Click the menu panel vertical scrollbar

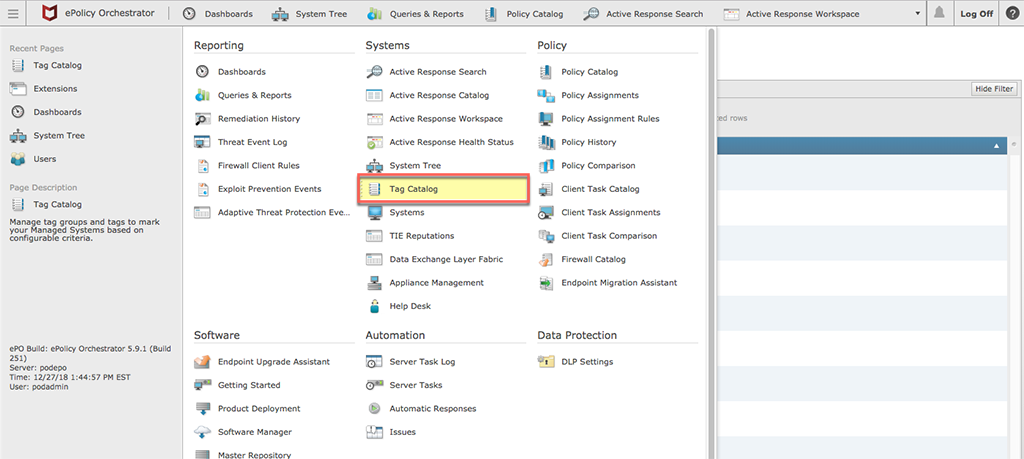[710, 243]
